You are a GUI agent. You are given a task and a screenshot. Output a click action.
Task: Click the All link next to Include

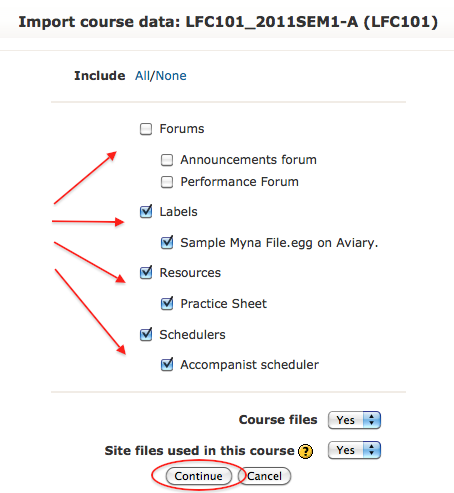click(142, 76)
